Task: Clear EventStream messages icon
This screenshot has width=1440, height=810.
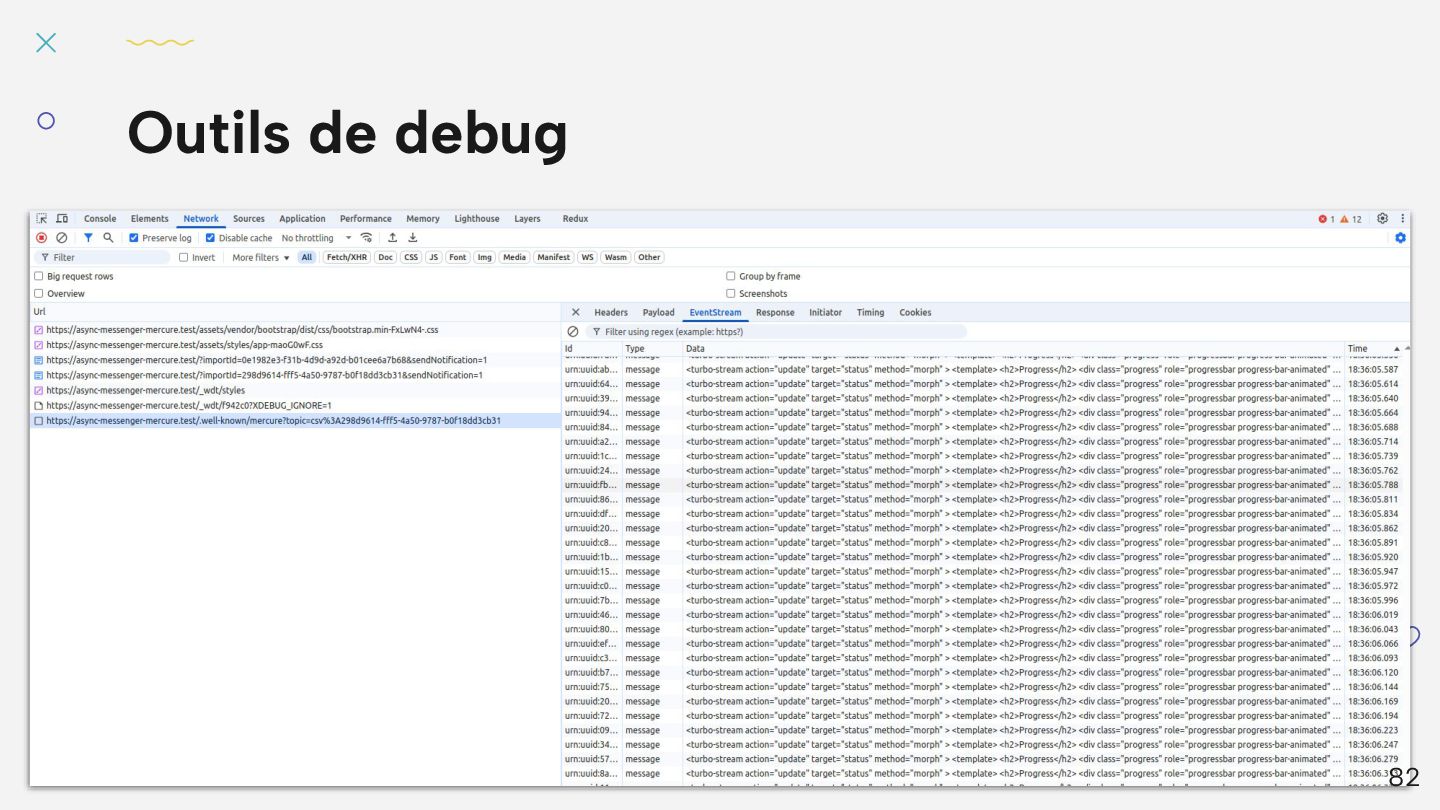Action: 573,331
